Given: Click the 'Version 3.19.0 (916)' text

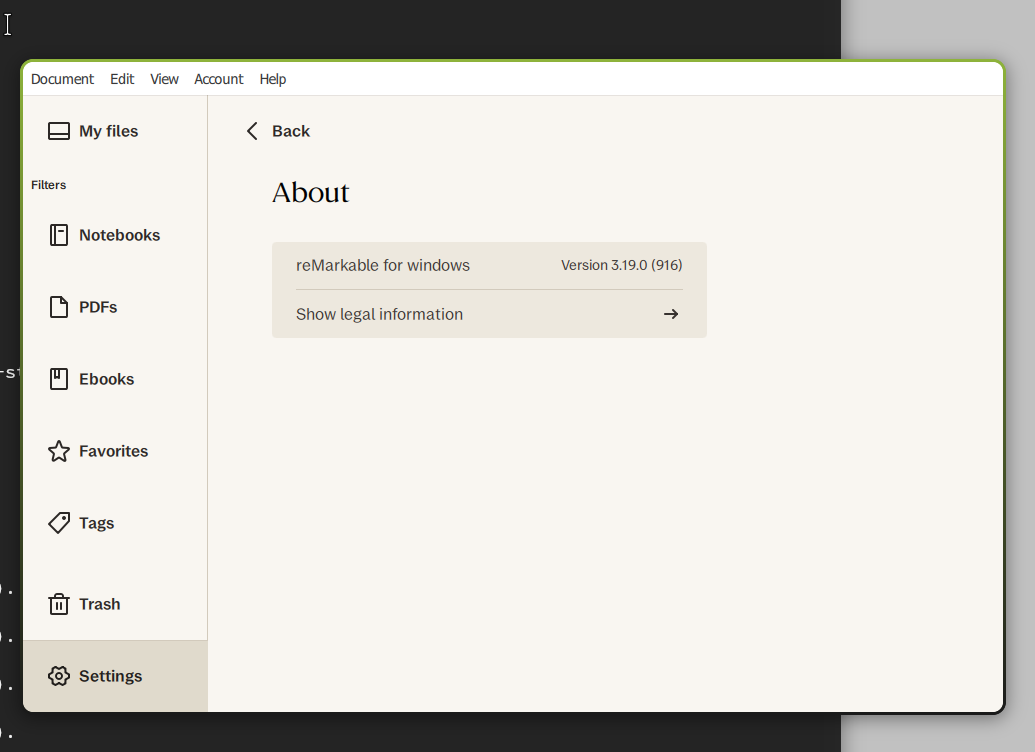Looking at the screenshot, I should [x=622, y=265].
